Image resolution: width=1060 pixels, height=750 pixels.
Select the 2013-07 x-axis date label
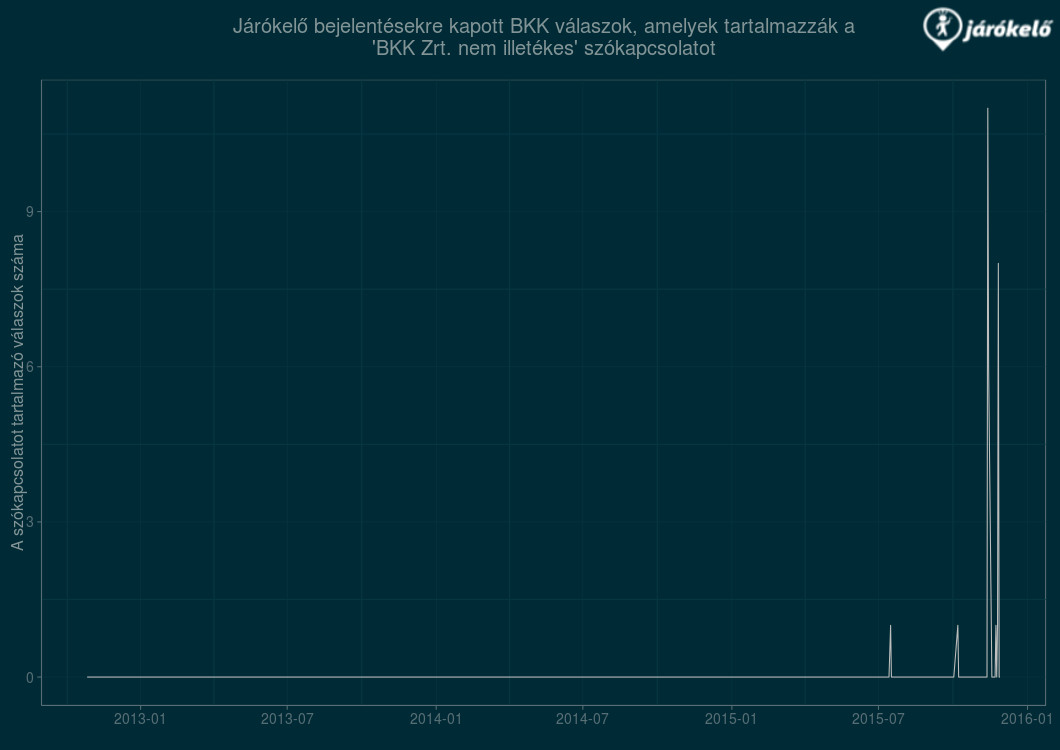click(x=288, y=719)
